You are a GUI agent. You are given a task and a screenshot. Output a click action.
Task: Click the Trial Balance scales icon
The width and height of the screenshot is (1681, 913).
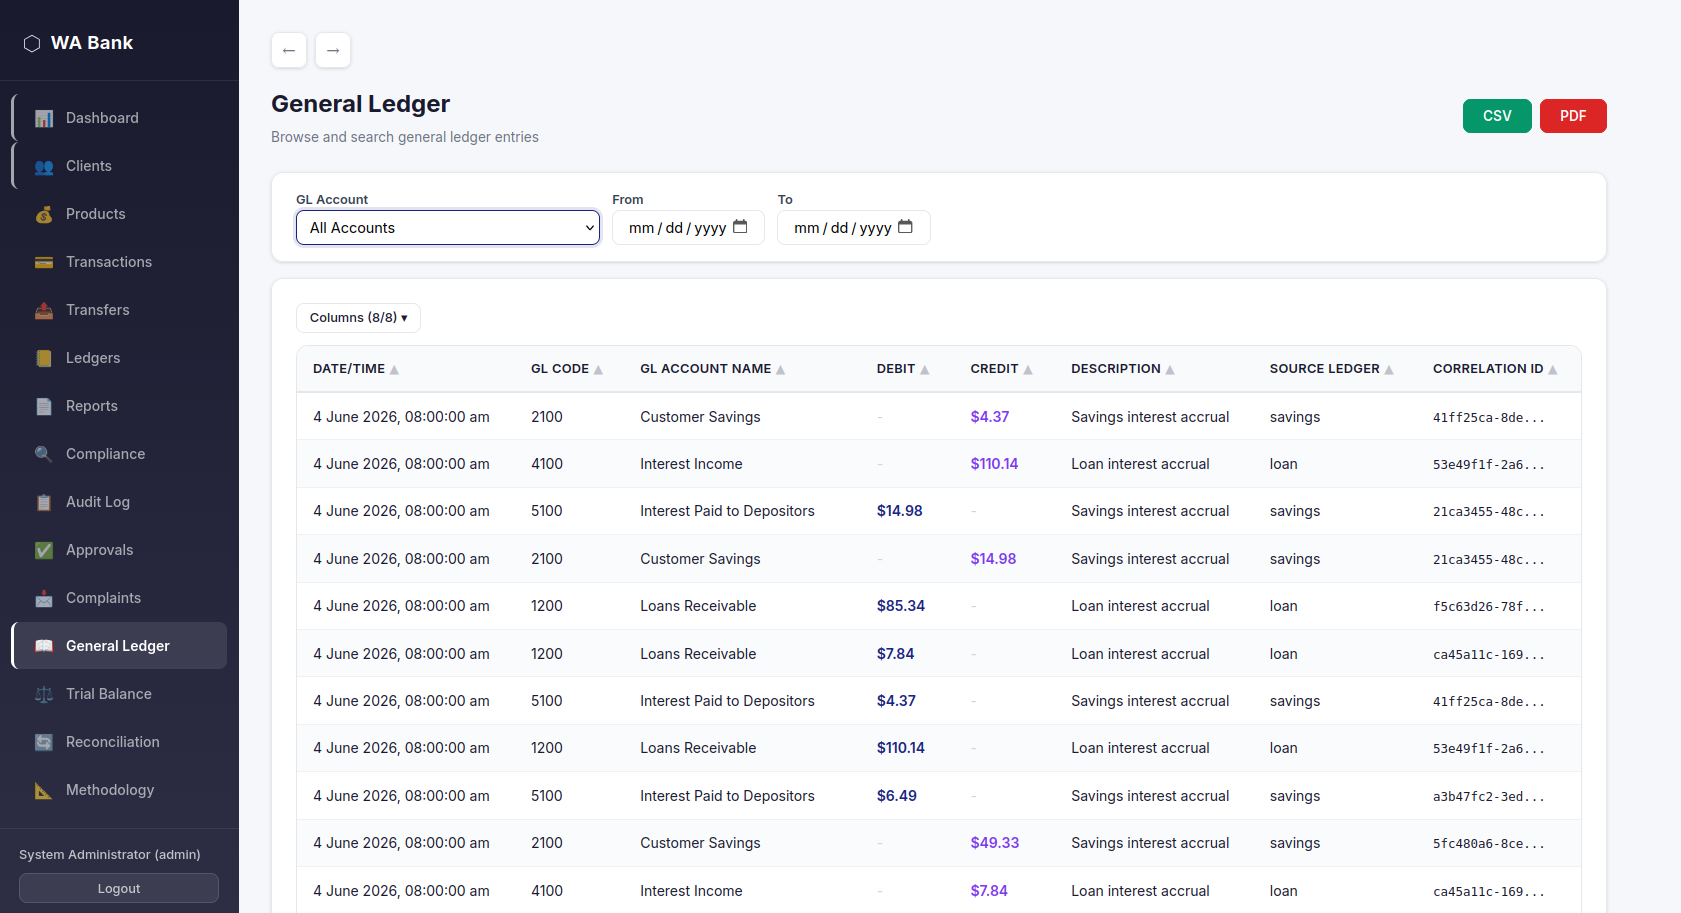point(44,694)
